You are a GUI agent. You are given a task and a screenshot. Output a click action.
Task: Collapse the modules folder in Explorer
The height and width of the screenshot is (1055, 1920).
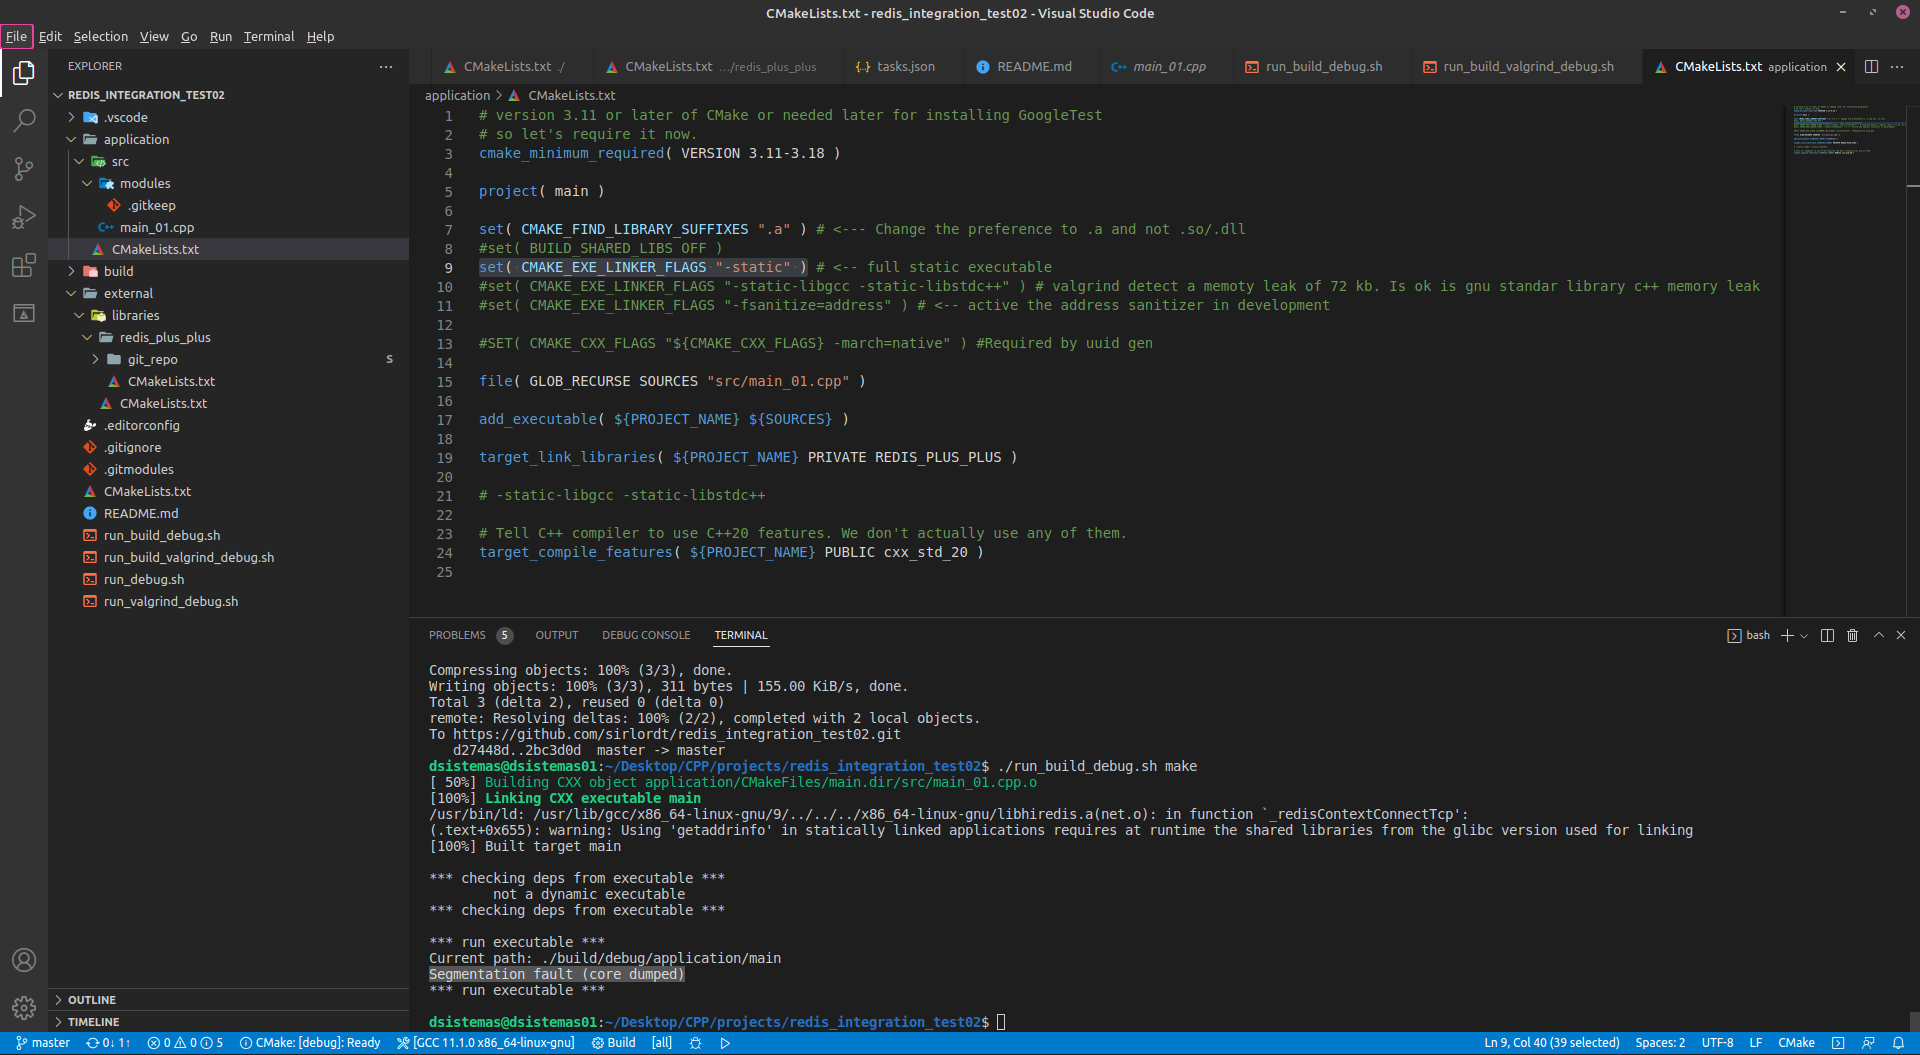88,183
